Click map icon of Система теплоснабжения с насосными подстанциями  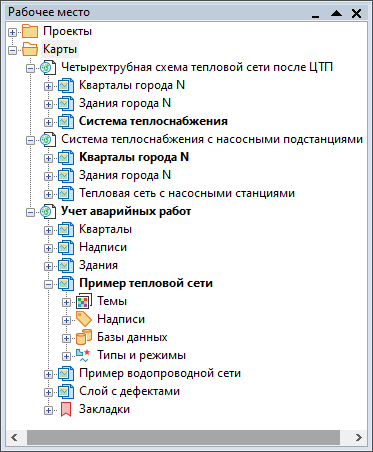pos(48,139)
